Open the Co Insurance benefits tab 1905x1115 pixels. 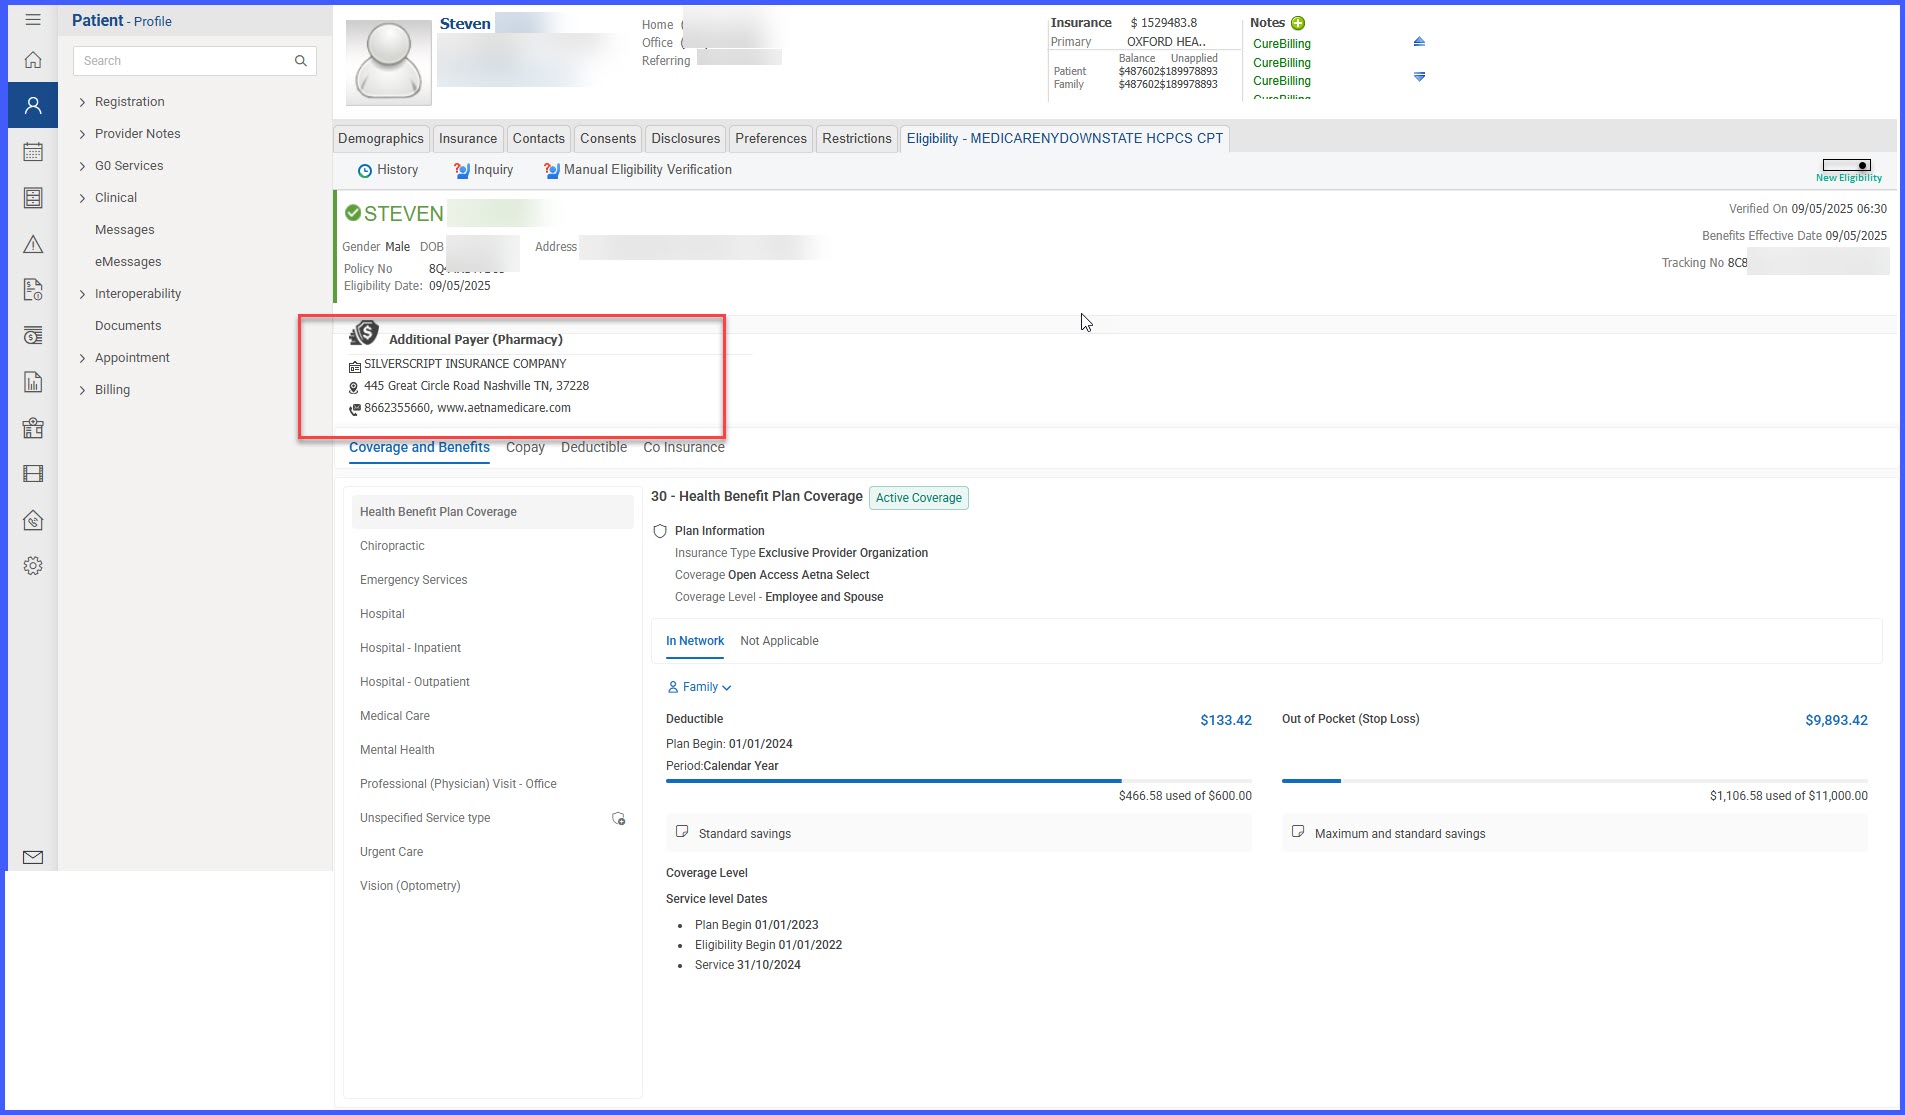(684, 447)
